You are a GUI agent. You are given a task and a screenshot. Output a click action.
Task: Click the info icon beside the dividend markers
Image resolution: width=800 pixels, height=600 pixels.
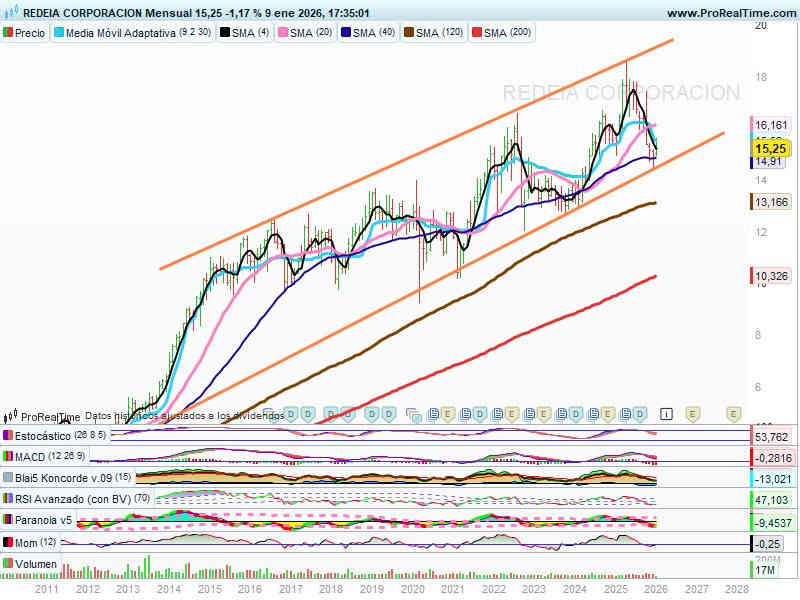[x=666, y=412]
